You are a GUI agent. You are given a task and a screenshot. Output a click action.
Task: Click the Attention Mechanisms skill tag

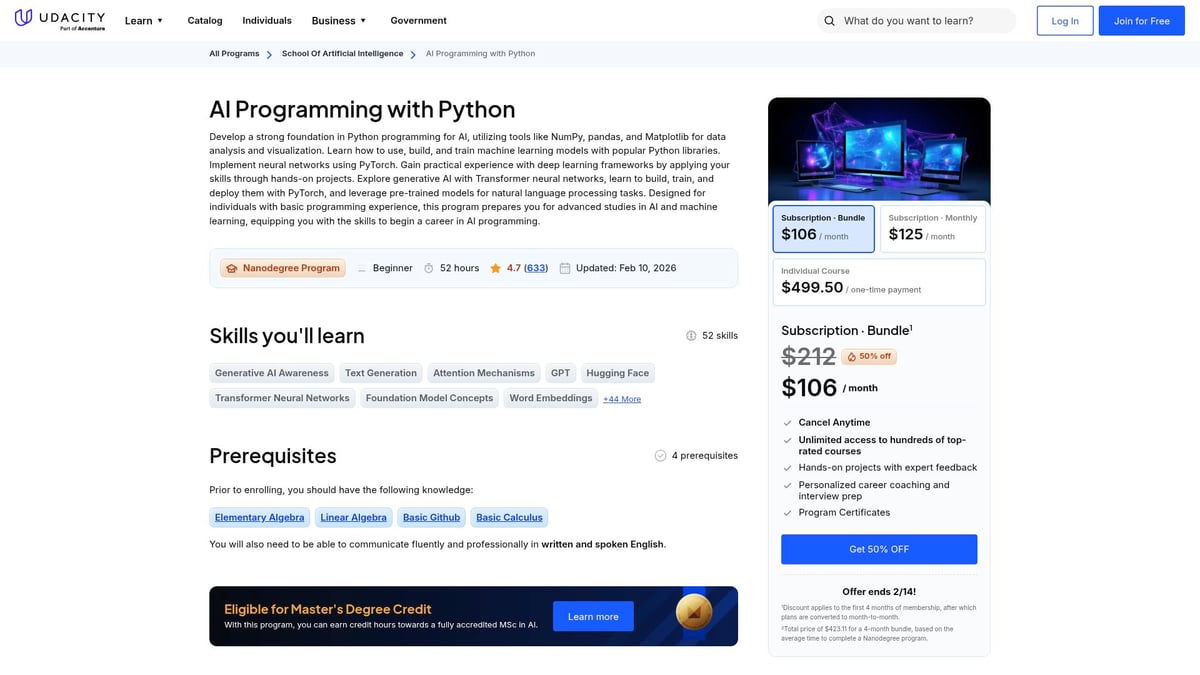[484, 373]
